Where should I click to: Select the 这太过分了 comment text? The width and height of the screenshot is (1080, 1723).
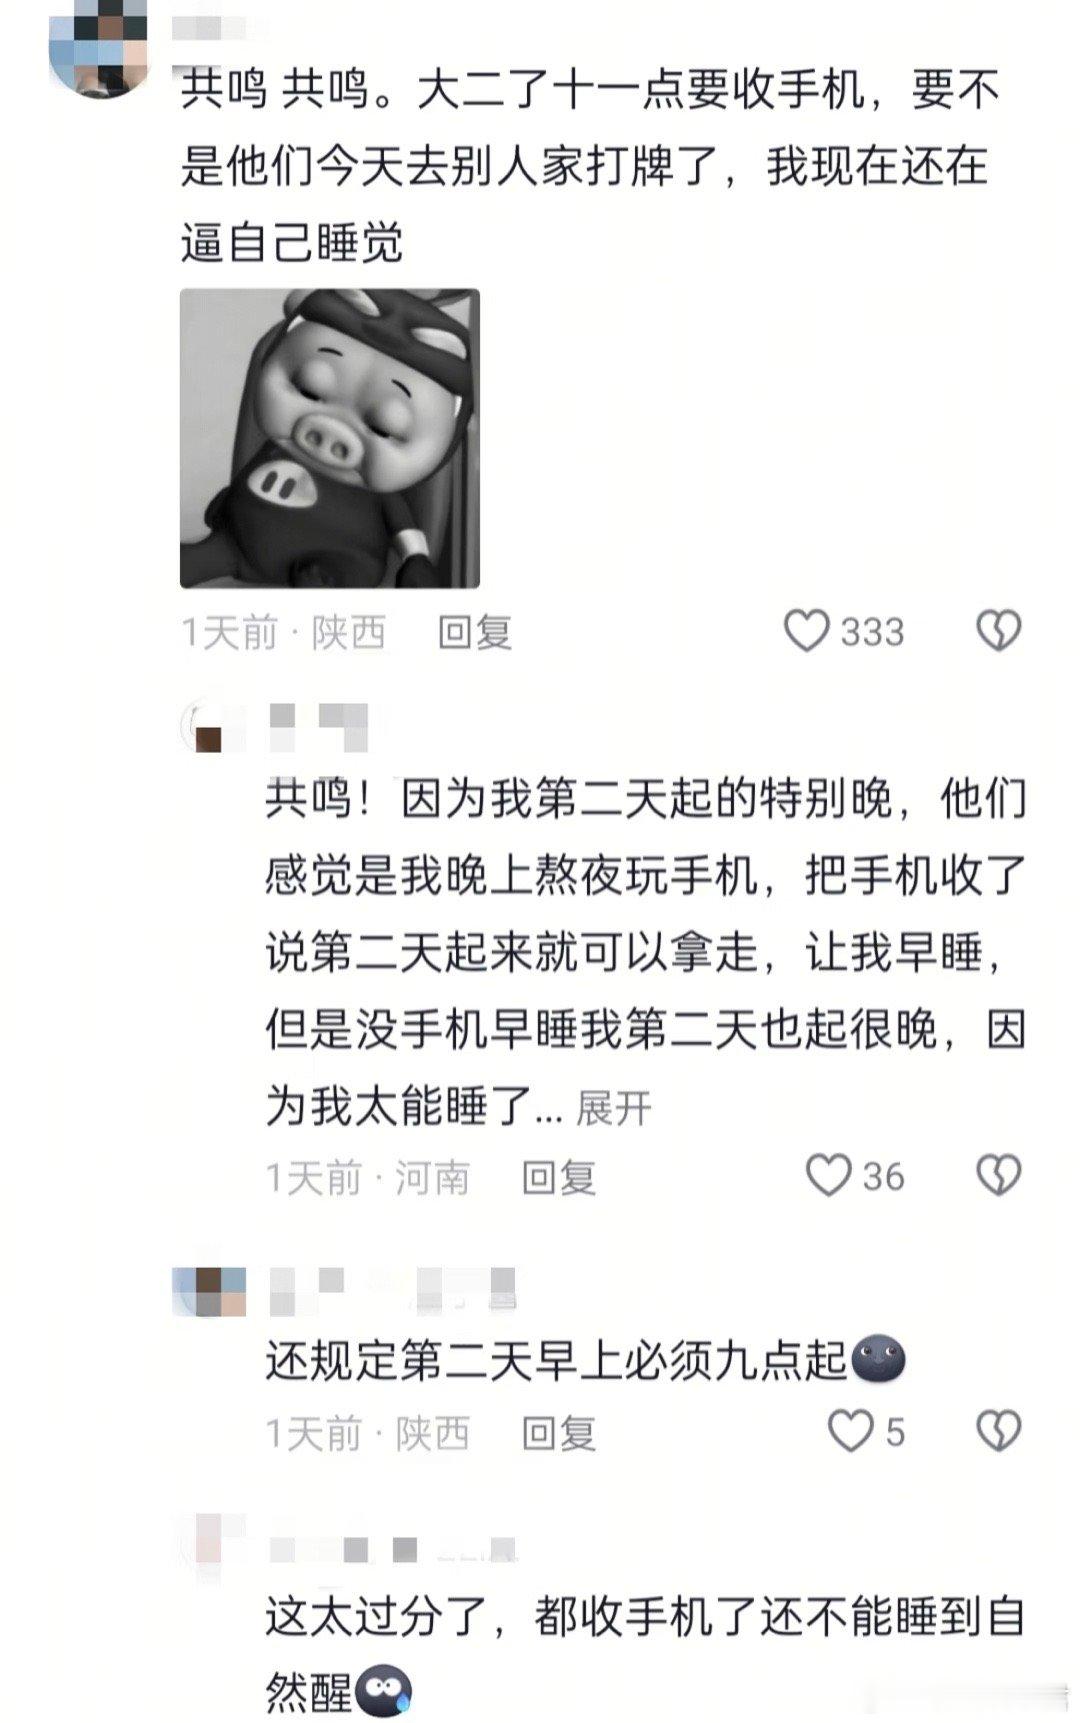pyautogui.click(x=645, y=1654)
